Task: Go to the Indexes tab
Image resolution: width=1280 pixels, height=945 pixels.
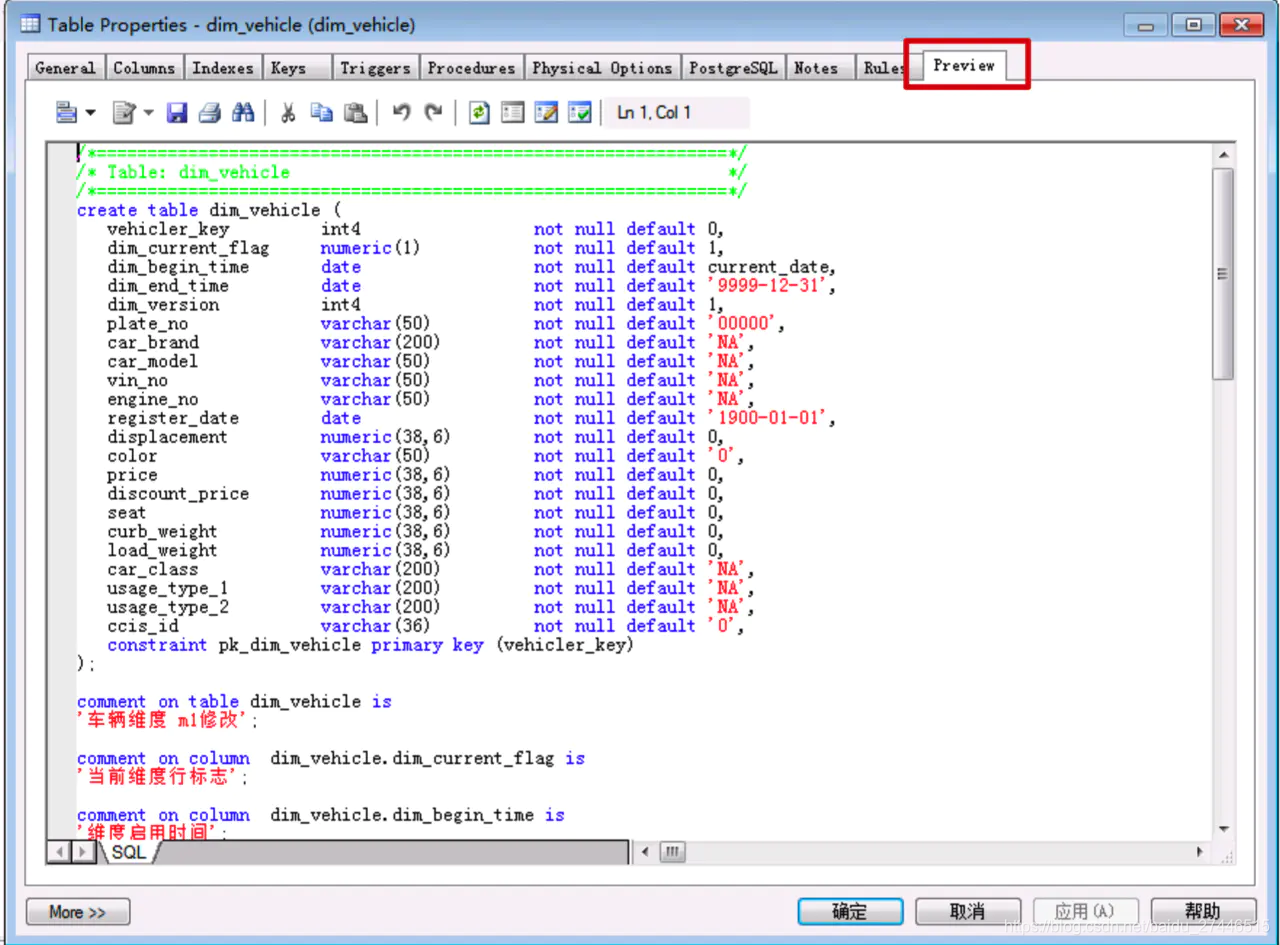Action: (x=223, y=68)
